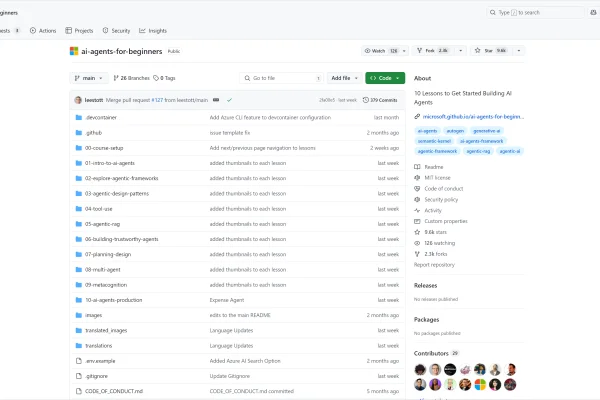600x400 pixels.
Task: Open the Actions tab
Action: (x=43, y=31)
